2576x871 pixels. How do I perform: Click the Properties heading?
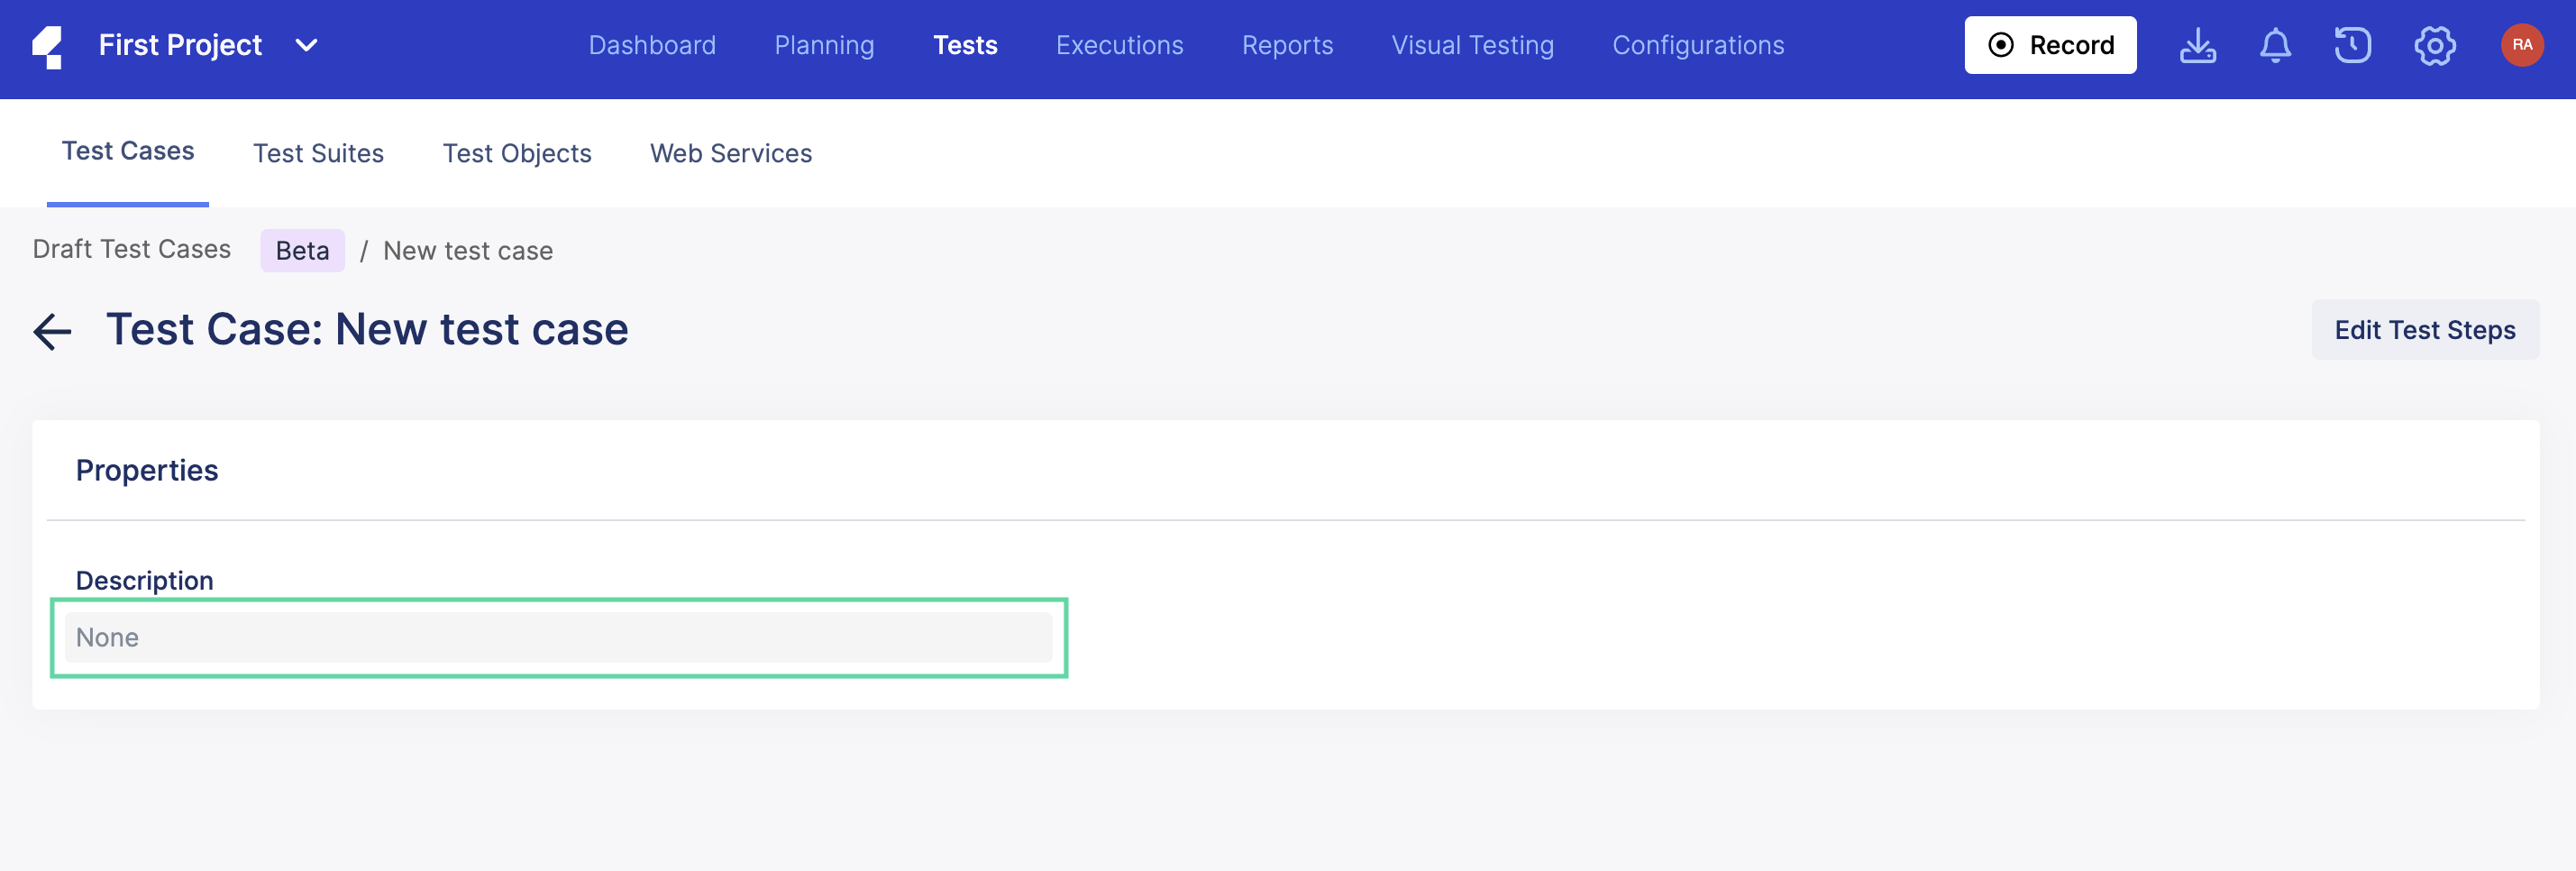pos(147,470)
